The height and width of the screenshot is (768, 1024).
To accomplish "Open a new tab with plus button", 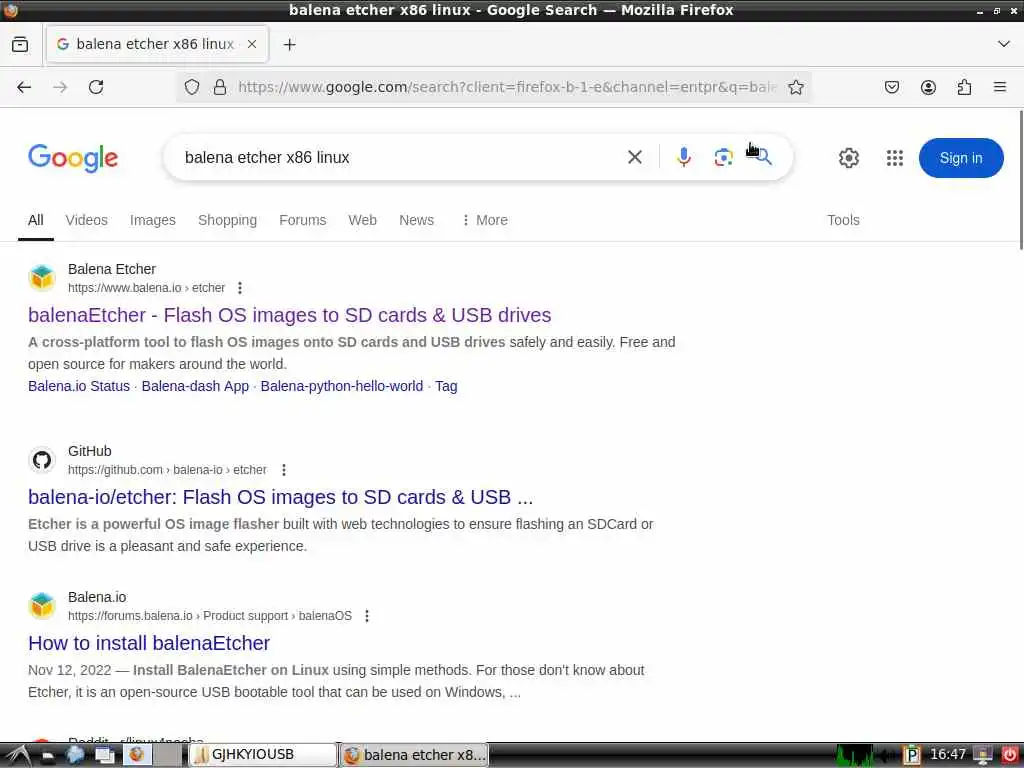I will click(x=289, y=44).
